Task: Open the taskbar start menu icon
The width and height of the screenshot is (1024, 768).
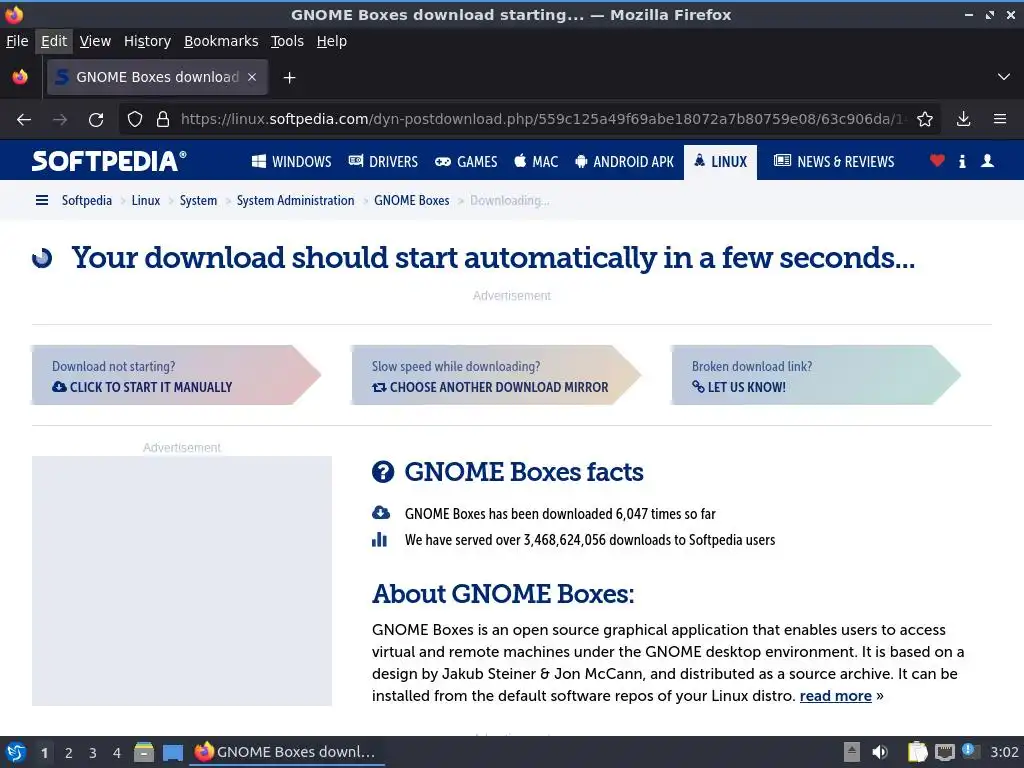Action: [x=16, y=752]
